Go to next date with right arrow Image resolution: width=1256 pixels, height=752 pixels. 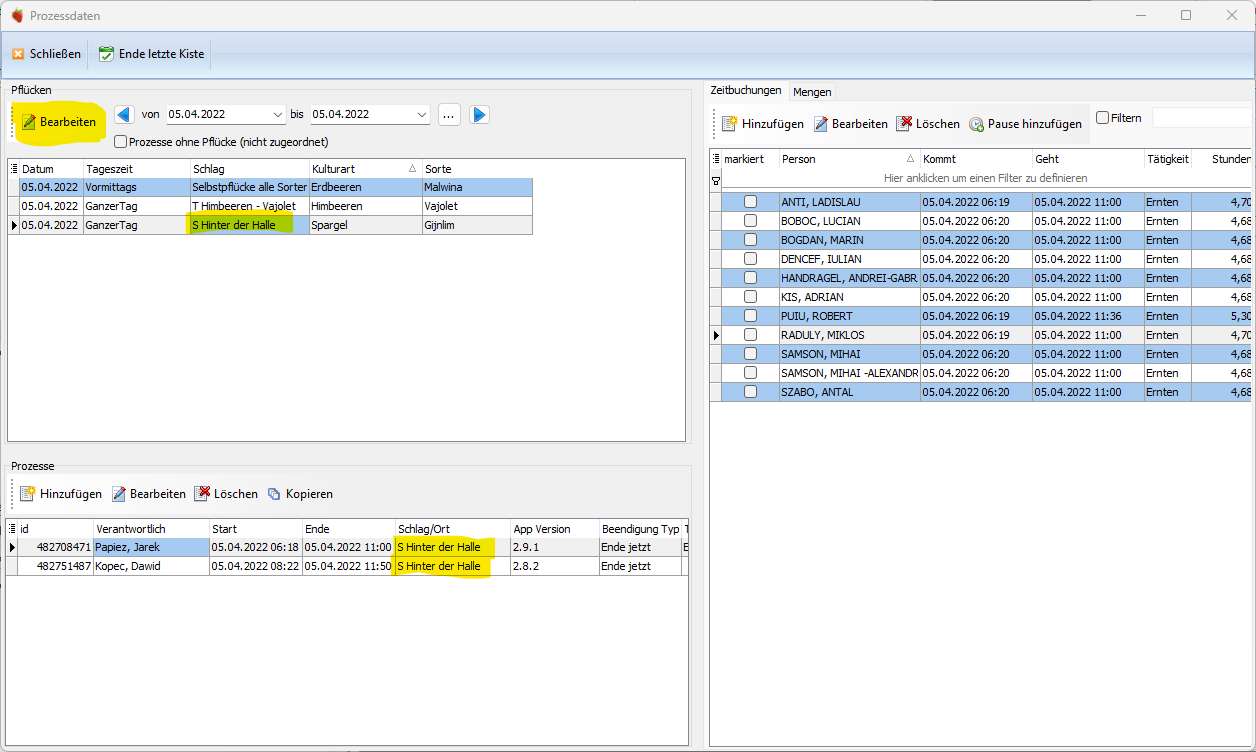tap(480, 115)
